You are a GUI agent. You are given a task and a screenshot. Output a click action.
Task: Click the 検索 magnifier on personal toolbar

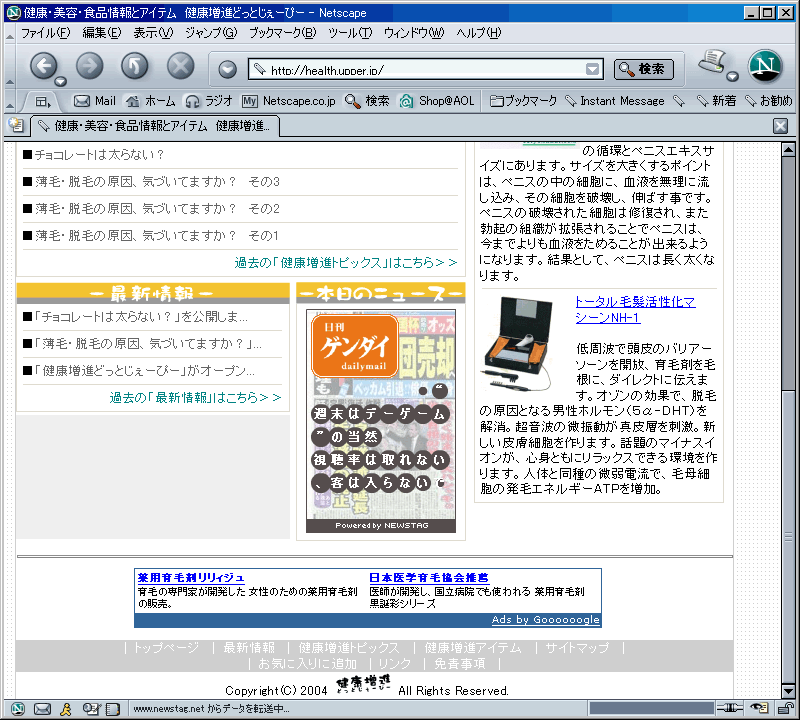(x=367, y=101)
